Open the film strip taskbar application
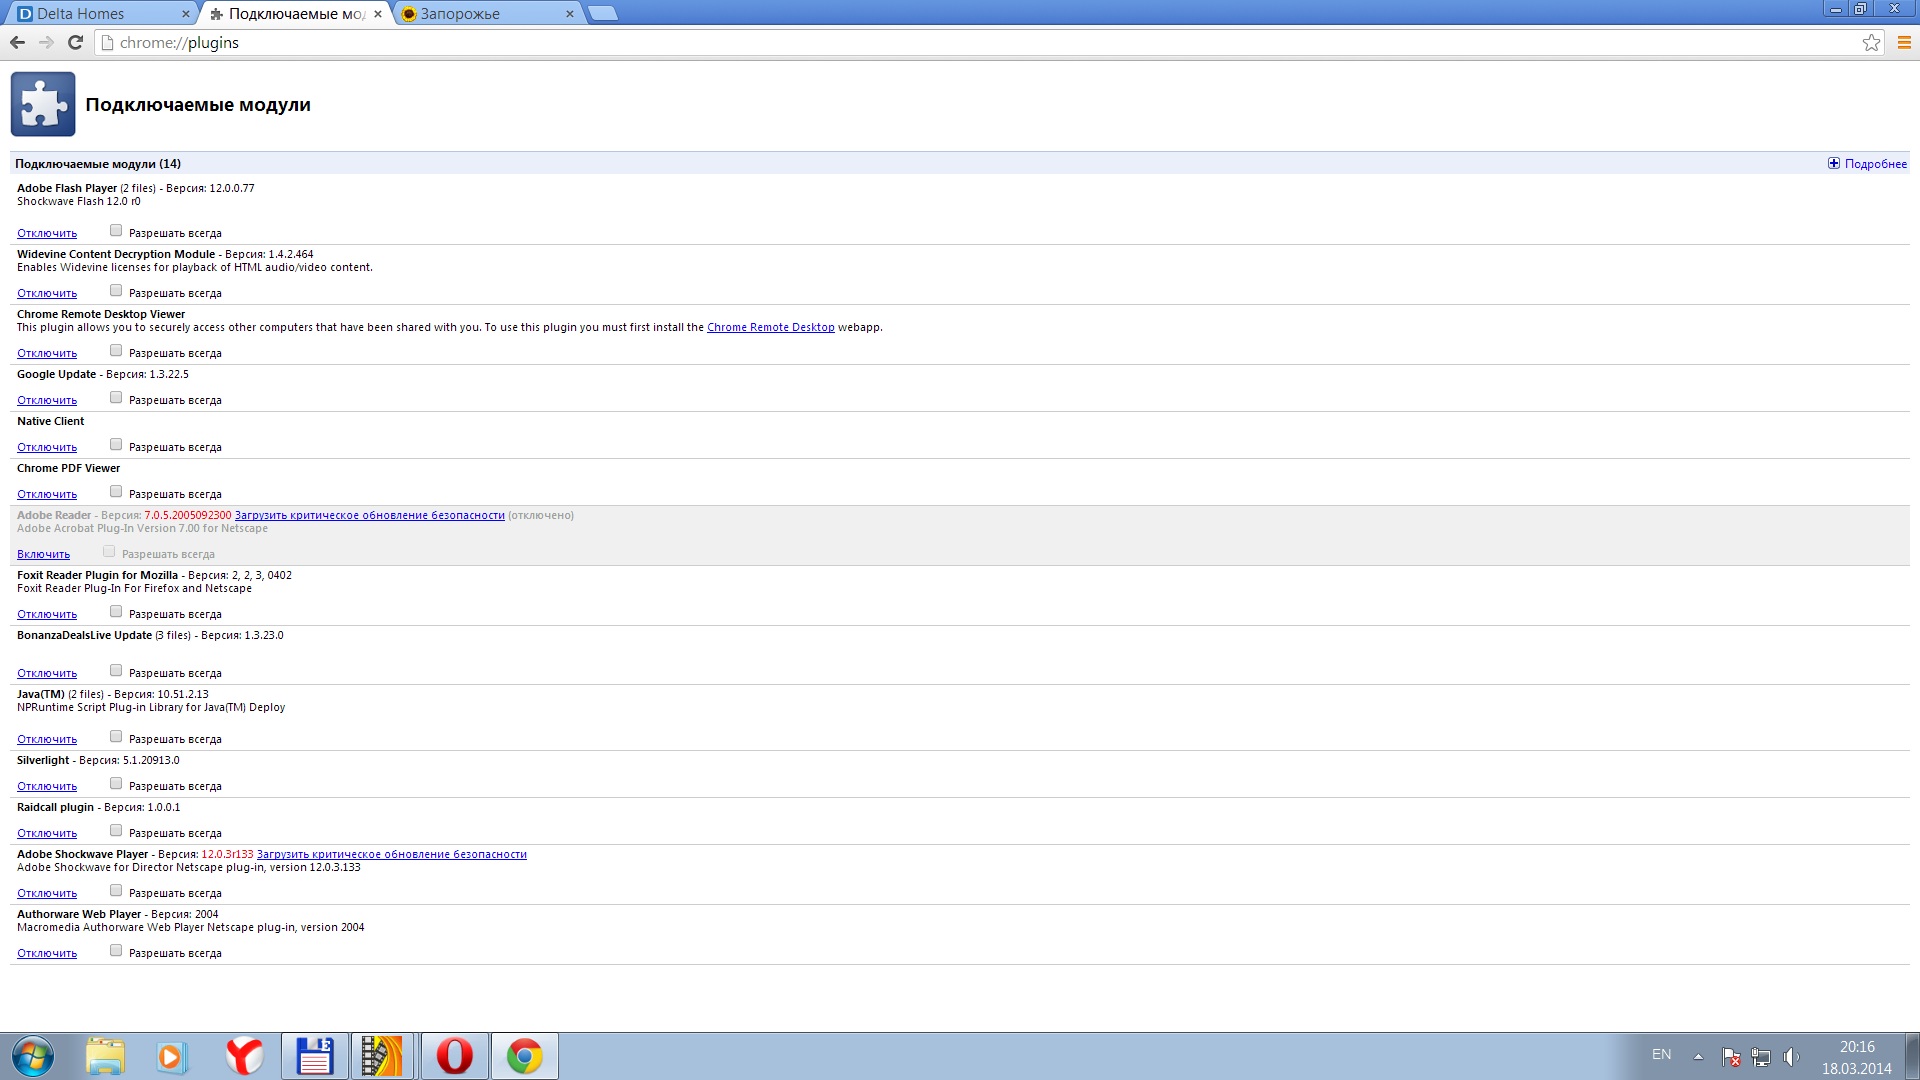The image size is (1920, 1080). click(x=381, y=1056)
